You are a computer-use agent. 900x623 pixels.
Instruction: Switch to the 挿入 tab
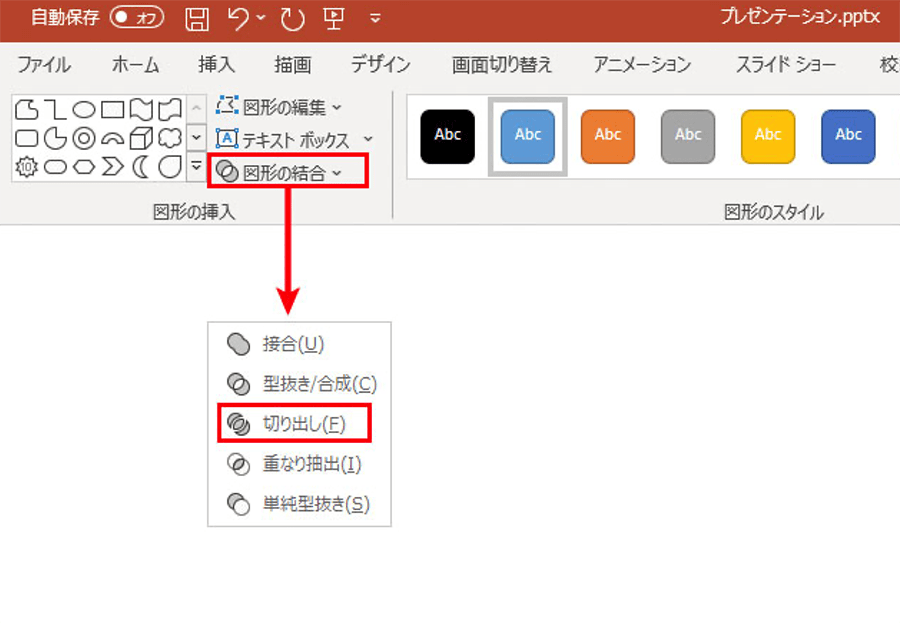tap(216, 64)
